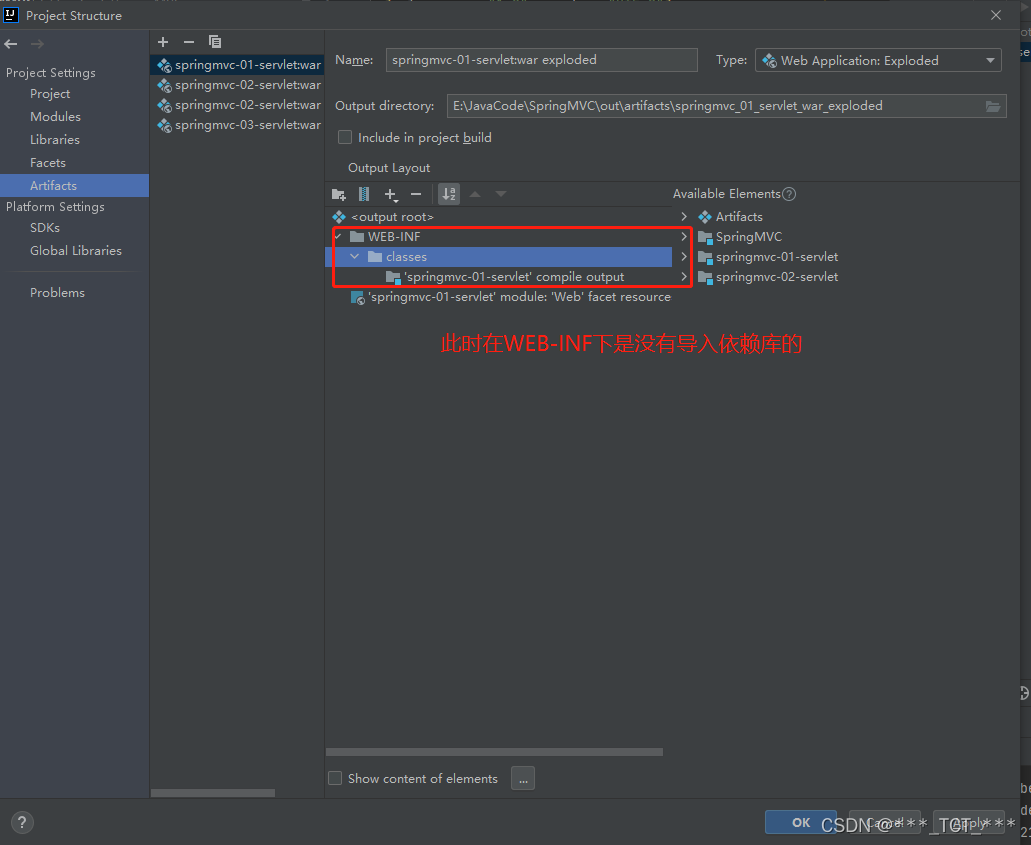Click the output root icon
The height and width of the screenshot is (845, 1031).
(x=339, y=217)
